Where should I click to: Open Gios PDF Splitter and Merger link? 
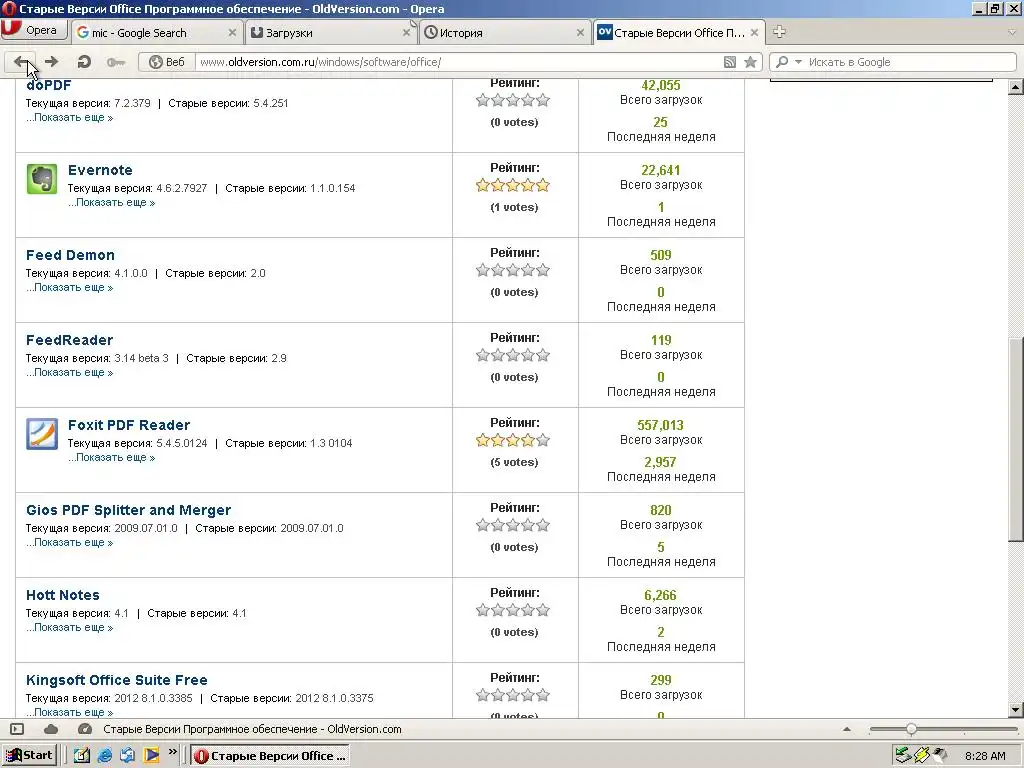coord(129,510)
